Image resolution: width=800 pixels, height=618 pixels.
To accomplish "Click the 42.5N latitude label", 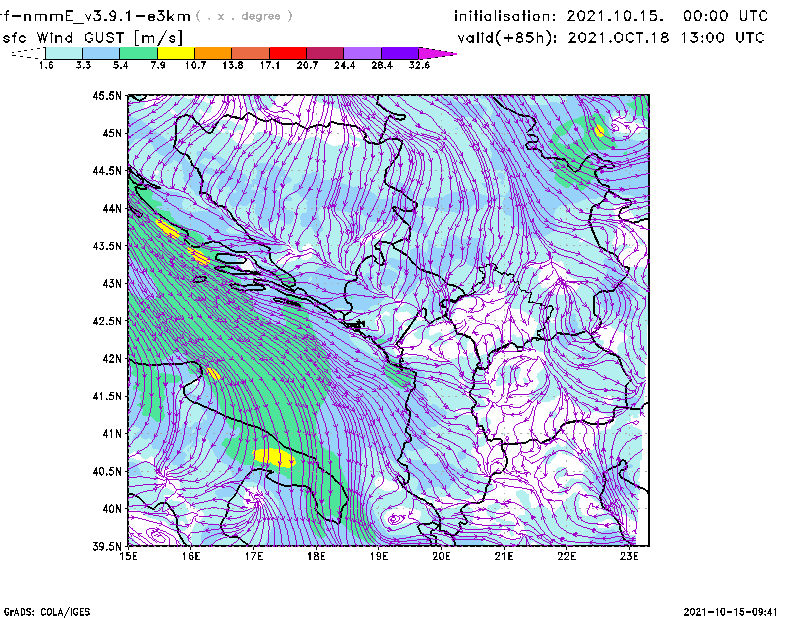I will click(107, 321).
